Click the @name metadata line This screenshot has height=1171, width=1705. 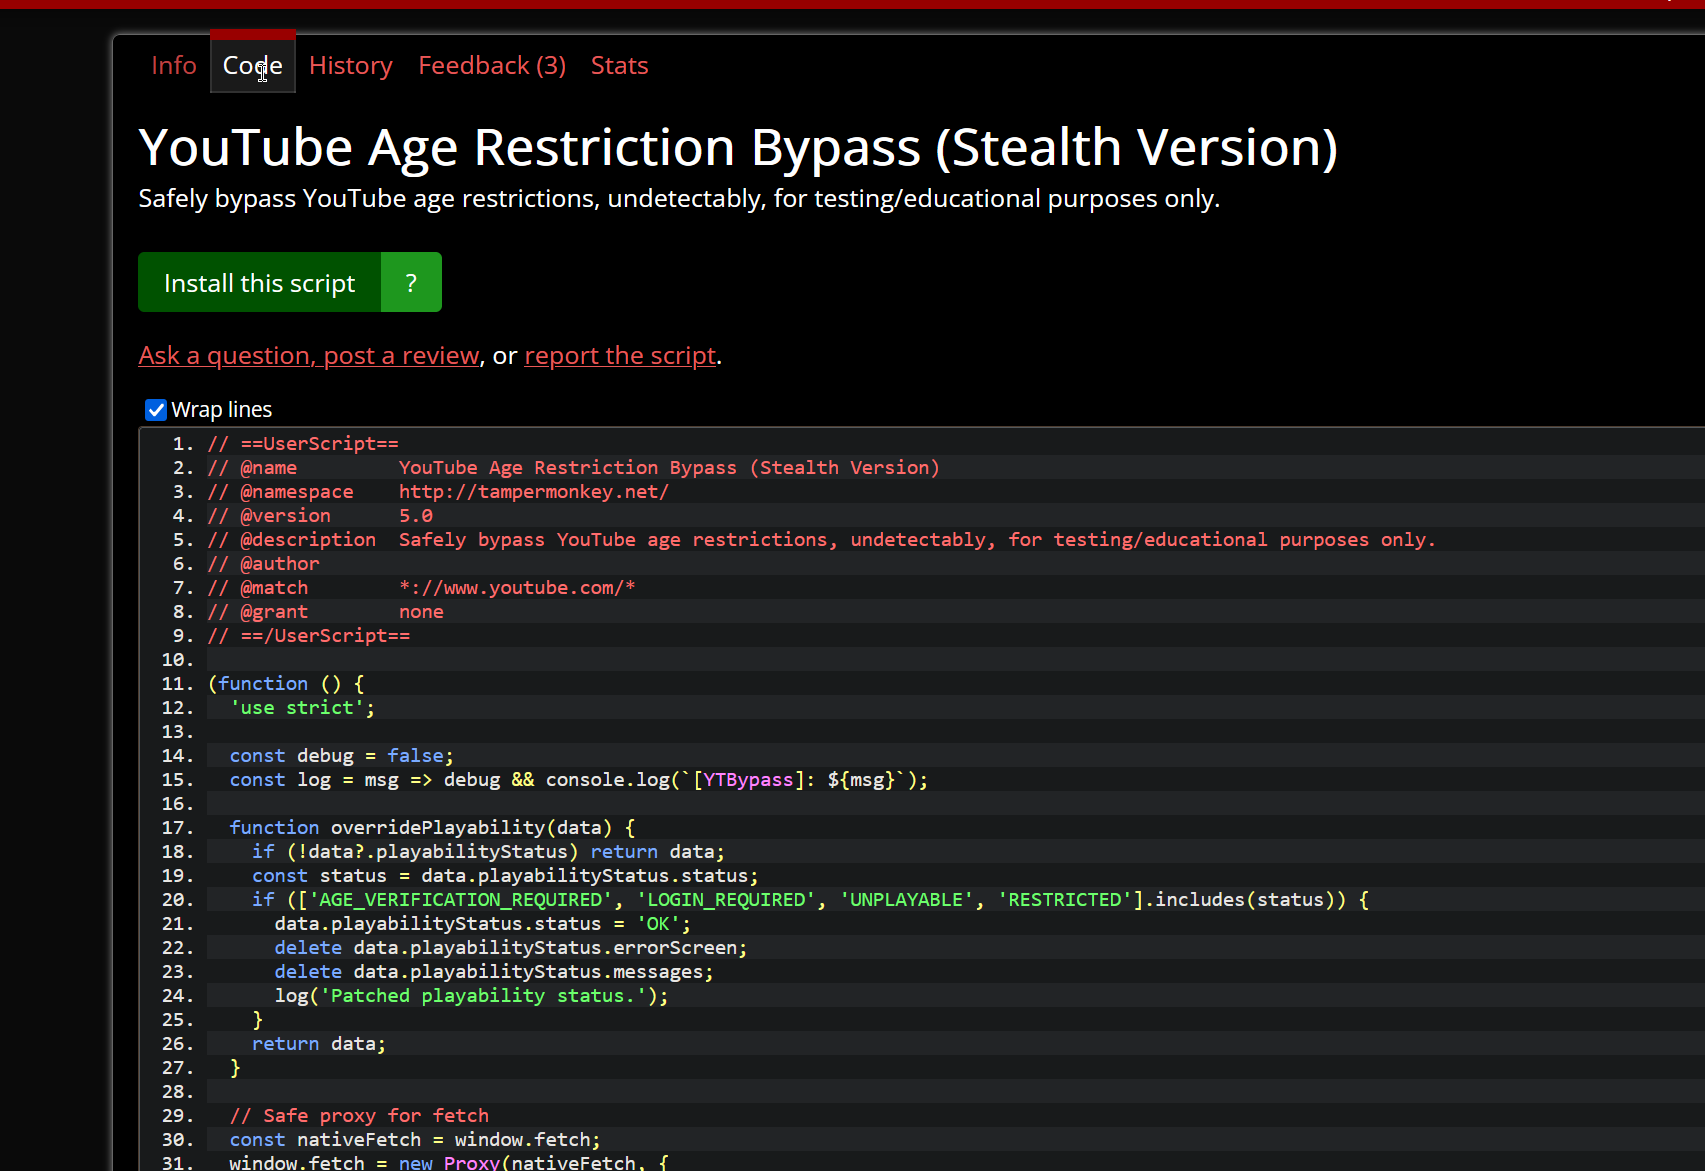coord(573,468)
